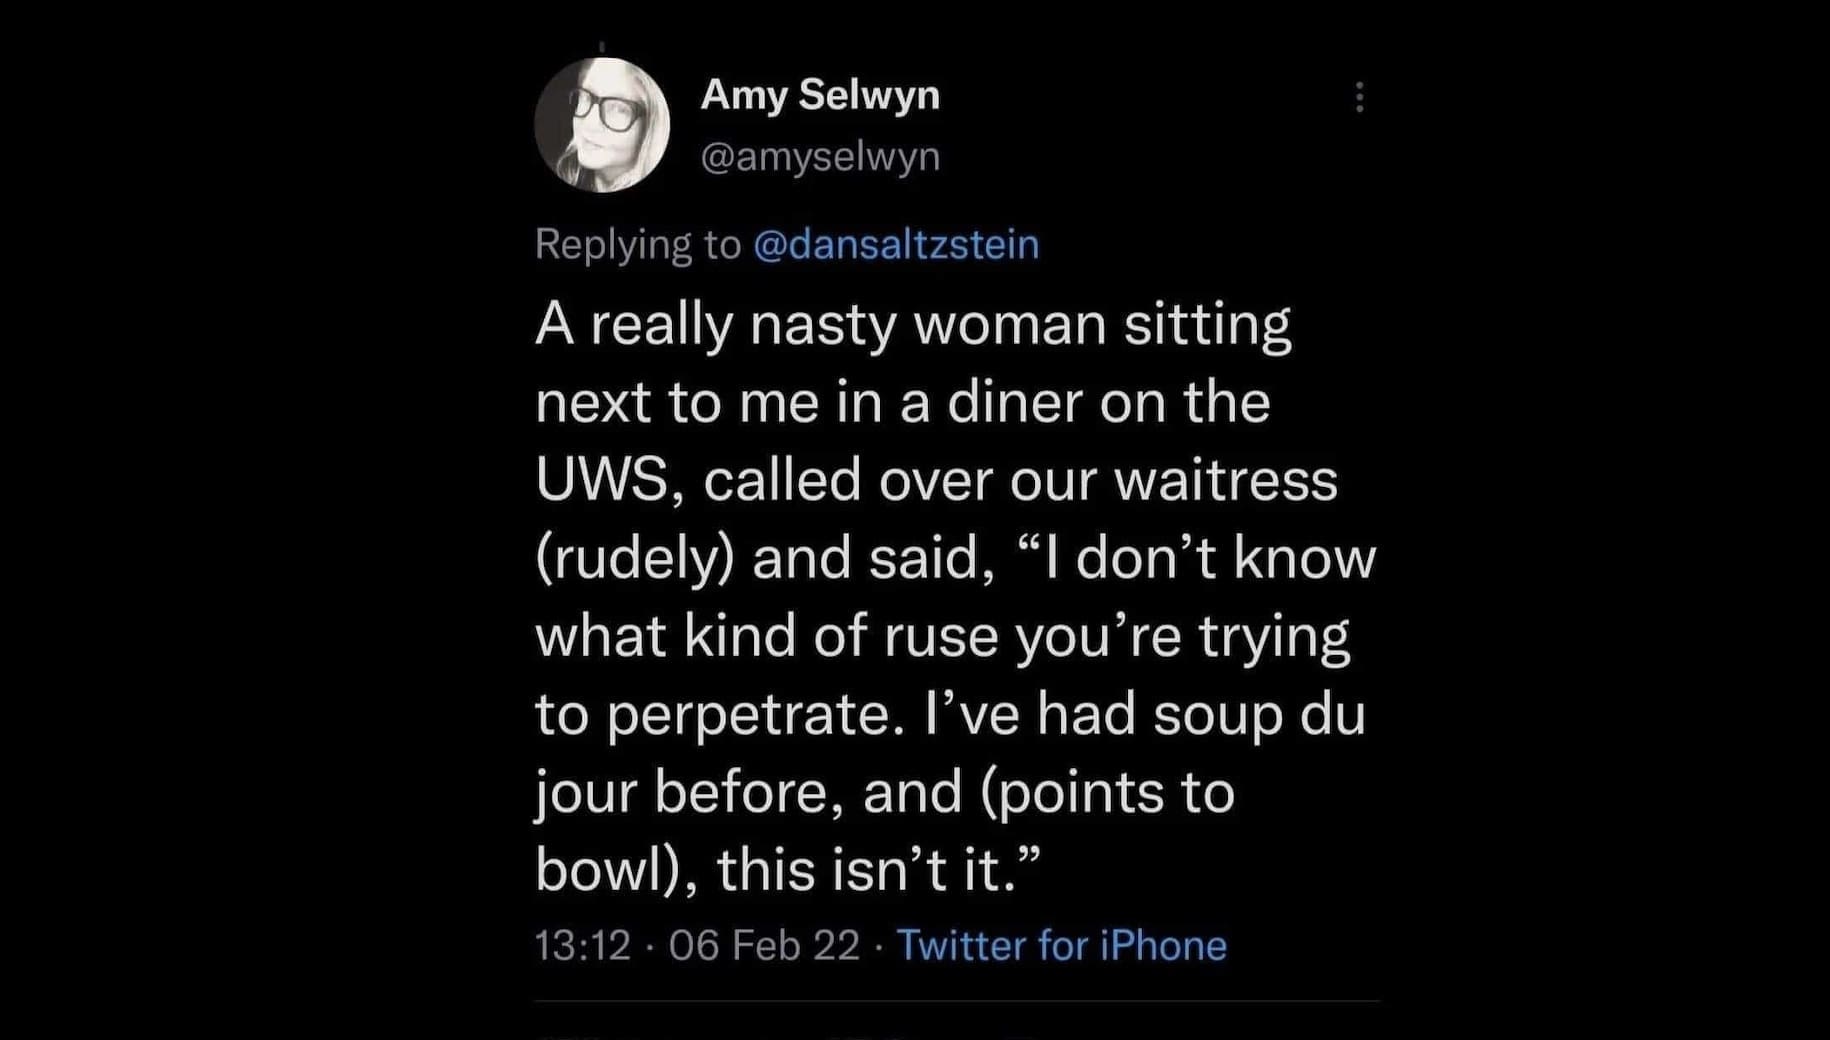Click the word "jour" in the tweet

(x=586, y=793)
